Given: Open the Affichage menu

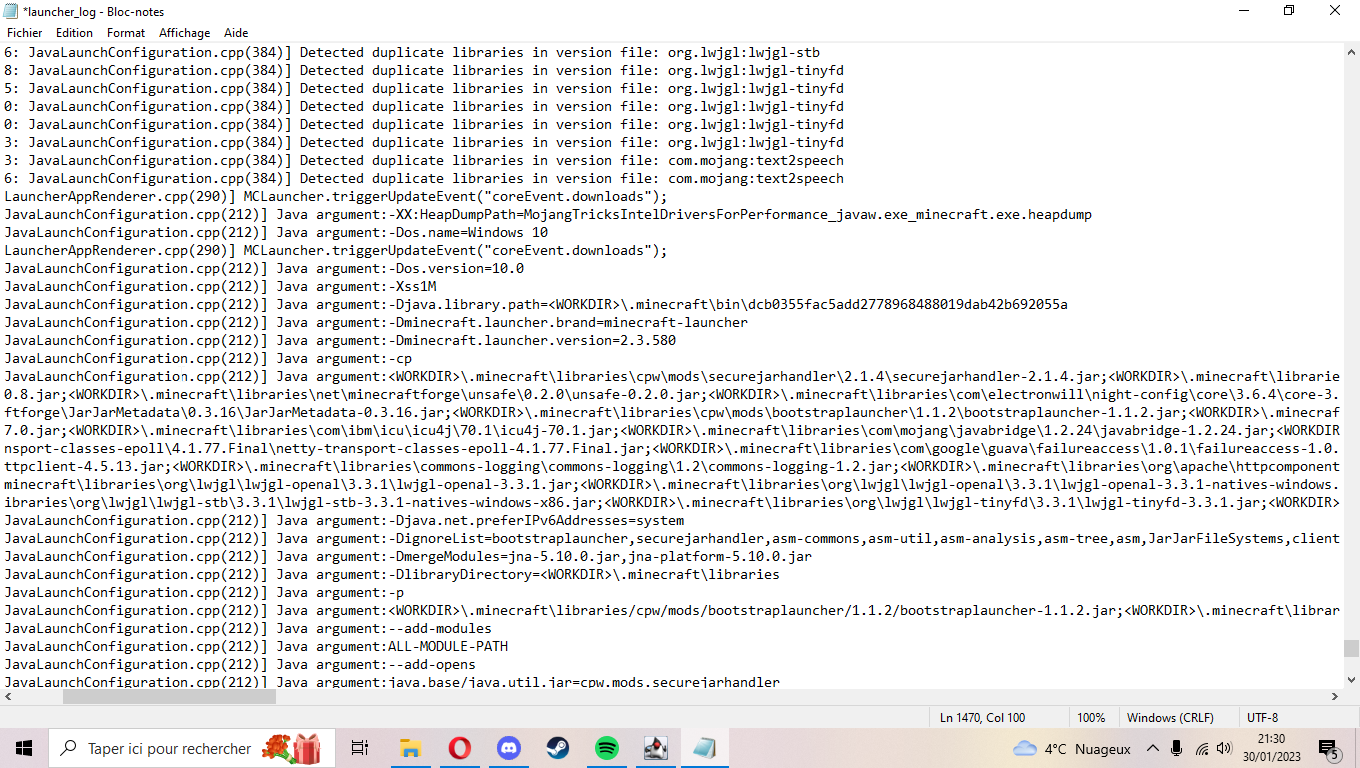Looking at the screenshot, I should pyautogui.click(x=185, y=33).
